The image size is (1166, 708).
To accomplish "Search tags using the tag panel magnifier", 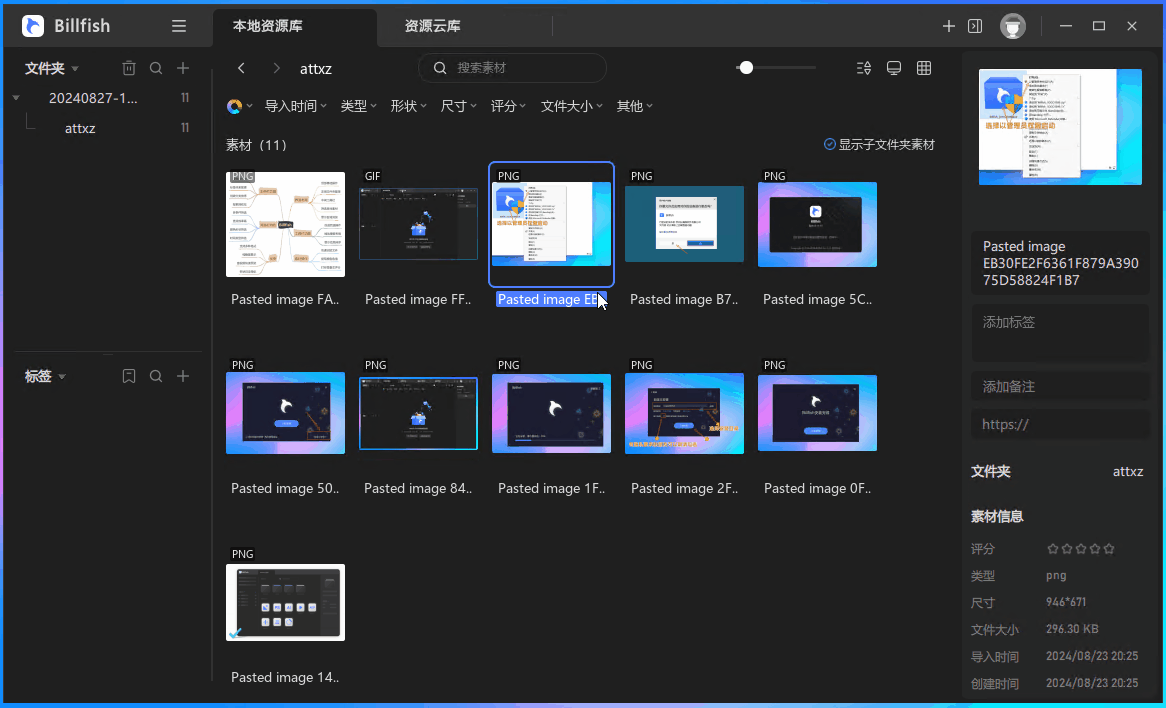I will click(x=155, y=376).
